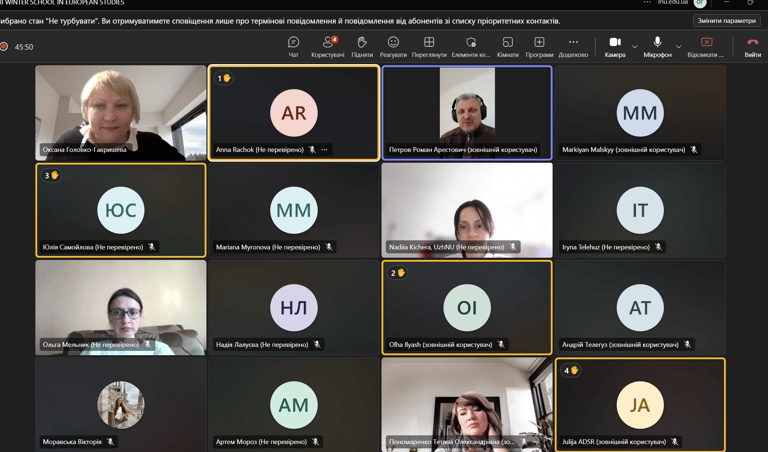Click the red recording indicator
Image resolution: width=768 pixels, height=452 pixels.
pos(5,47)
